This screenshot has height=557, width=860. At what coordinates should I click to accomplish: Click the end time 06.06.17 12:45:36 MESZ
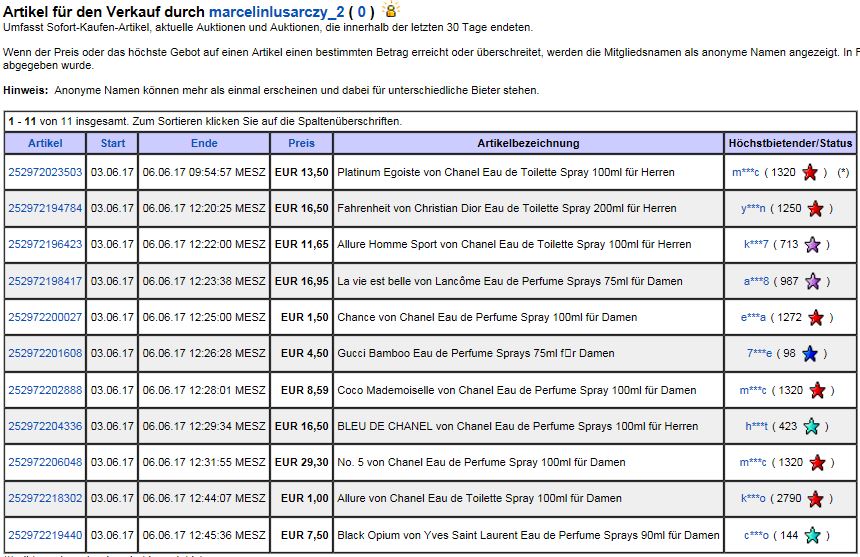204,536
